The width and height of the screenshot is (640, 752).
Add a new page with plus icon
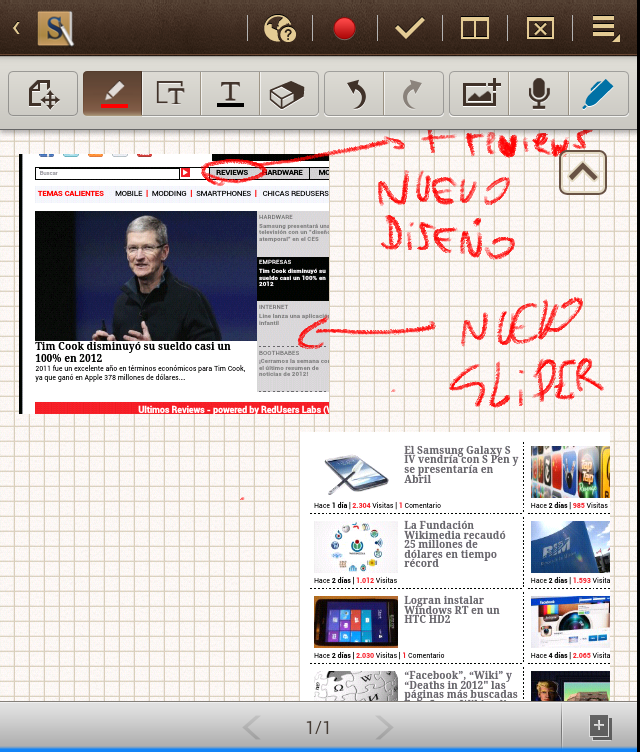(x=600, y=727)
